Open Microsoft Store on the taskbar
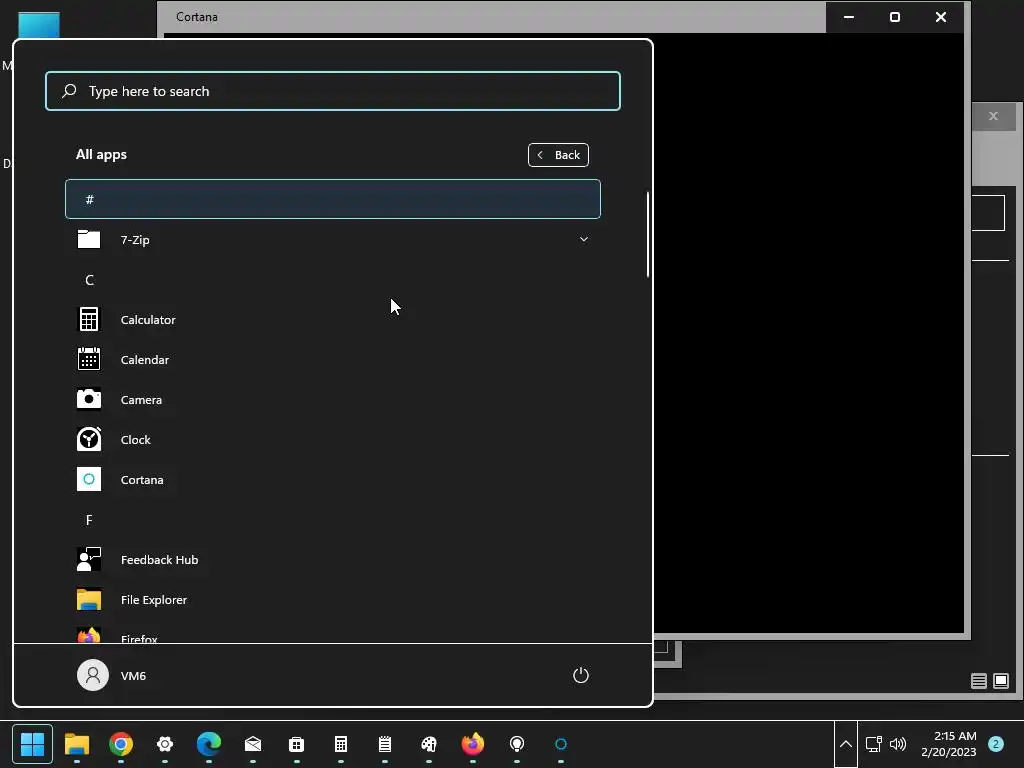This screenshot has height=768, width=1024. 296,744
